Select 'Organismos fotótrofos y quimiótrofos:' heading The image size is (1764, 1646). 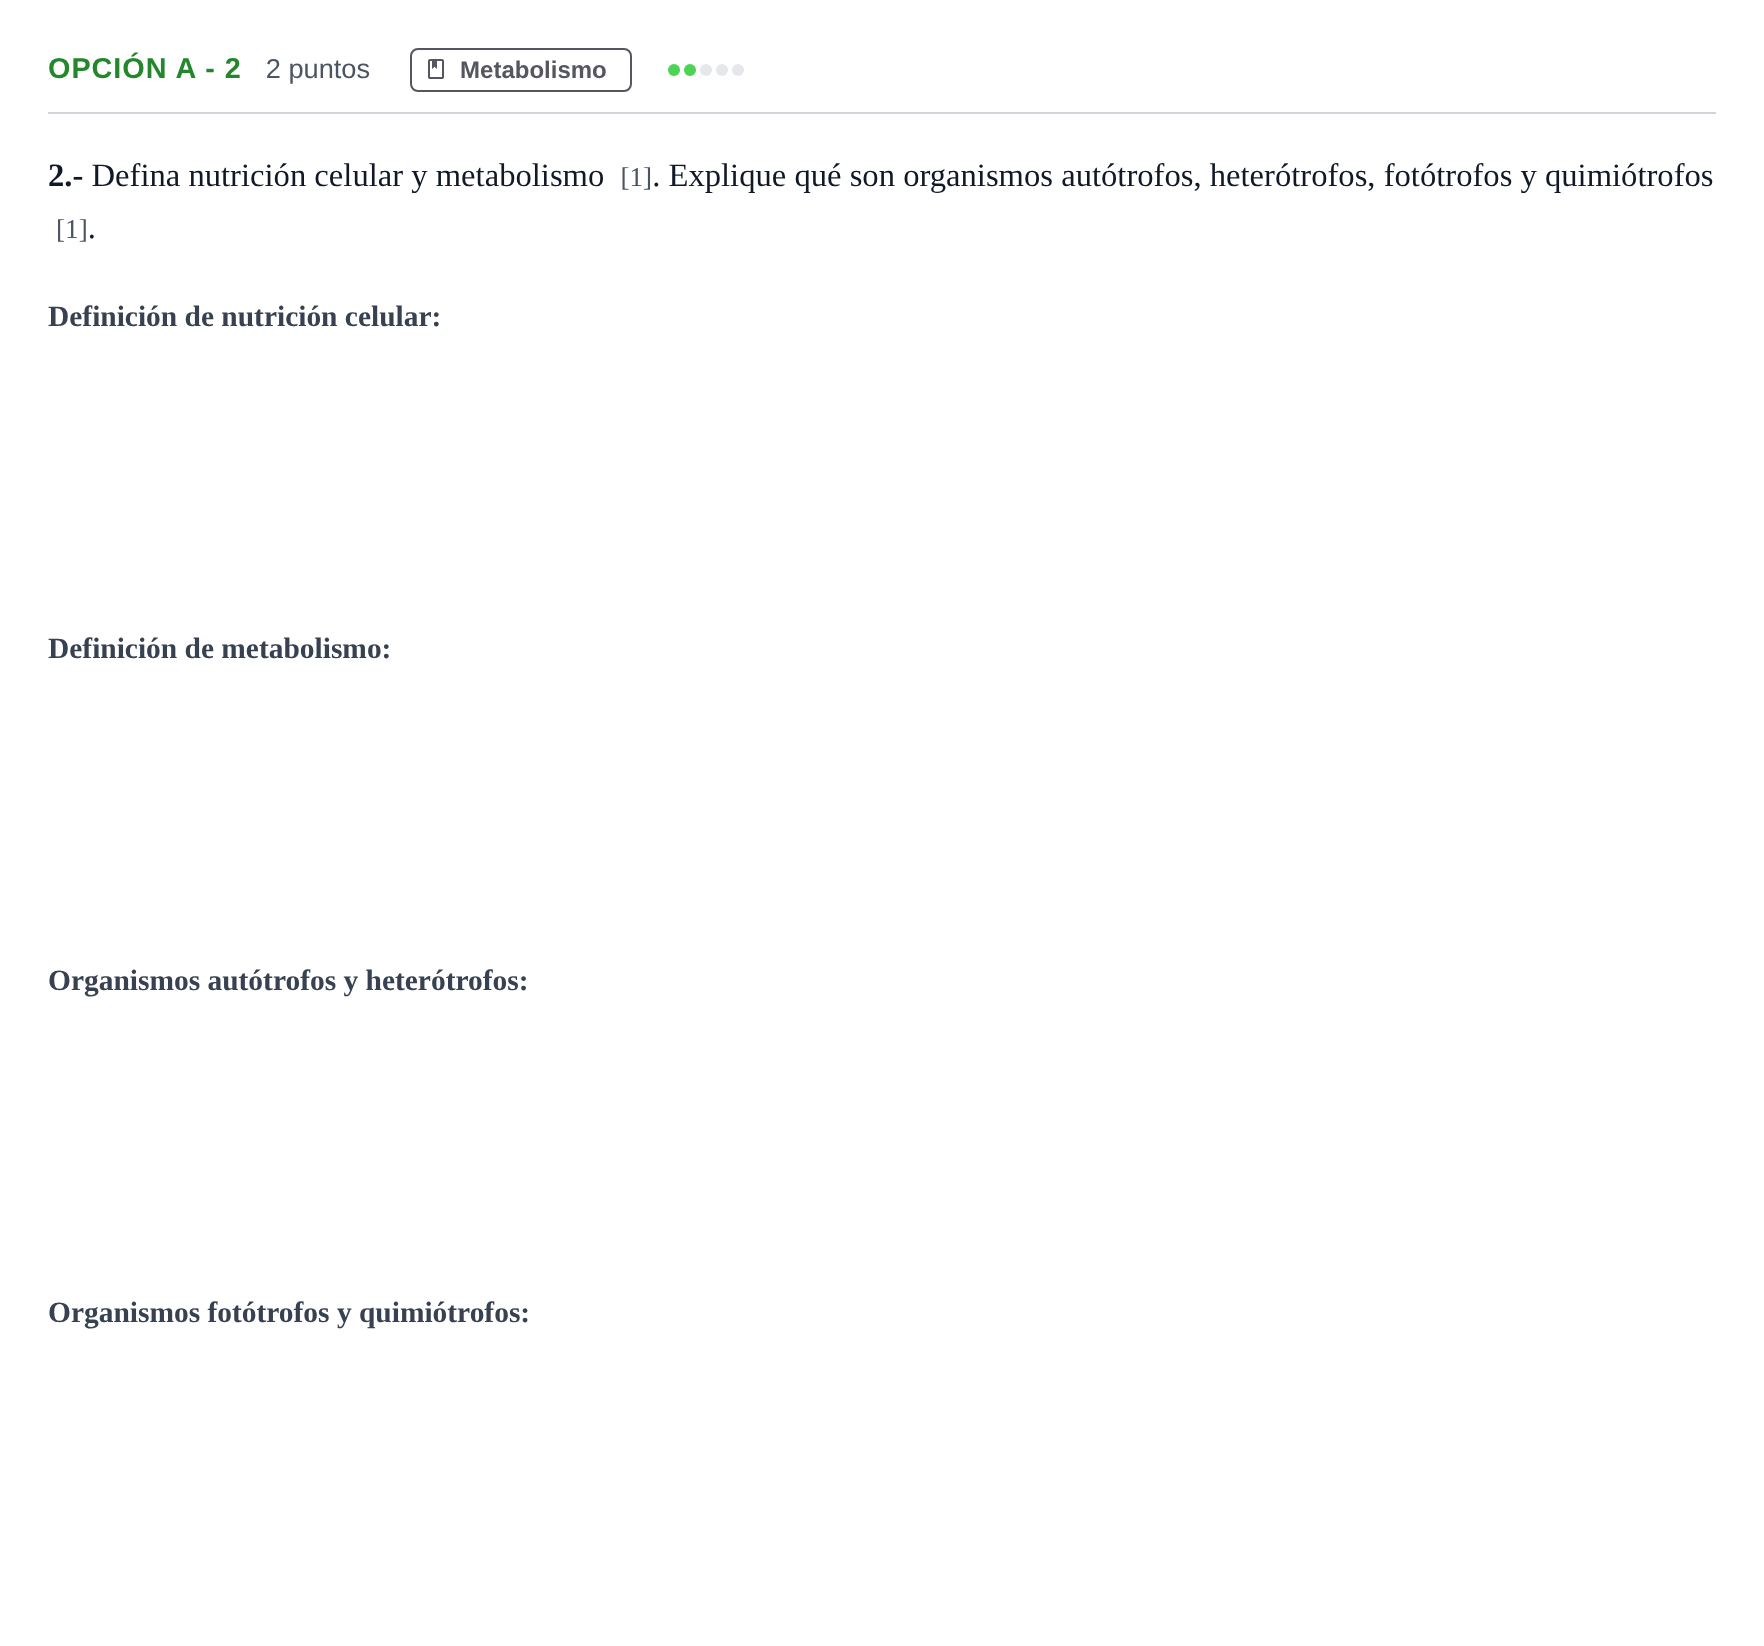288,1313
